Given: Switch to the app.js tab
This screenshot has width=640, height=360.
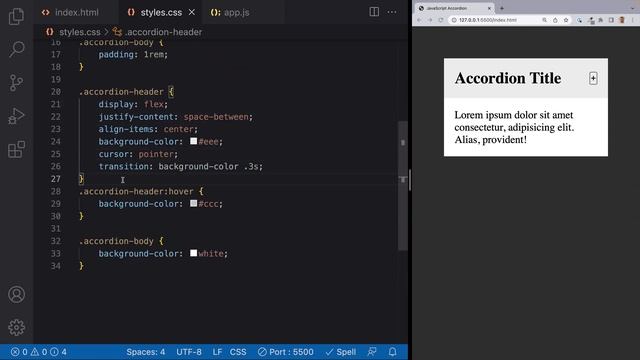Looking at the screenshot, I should (x=236, y=12).
